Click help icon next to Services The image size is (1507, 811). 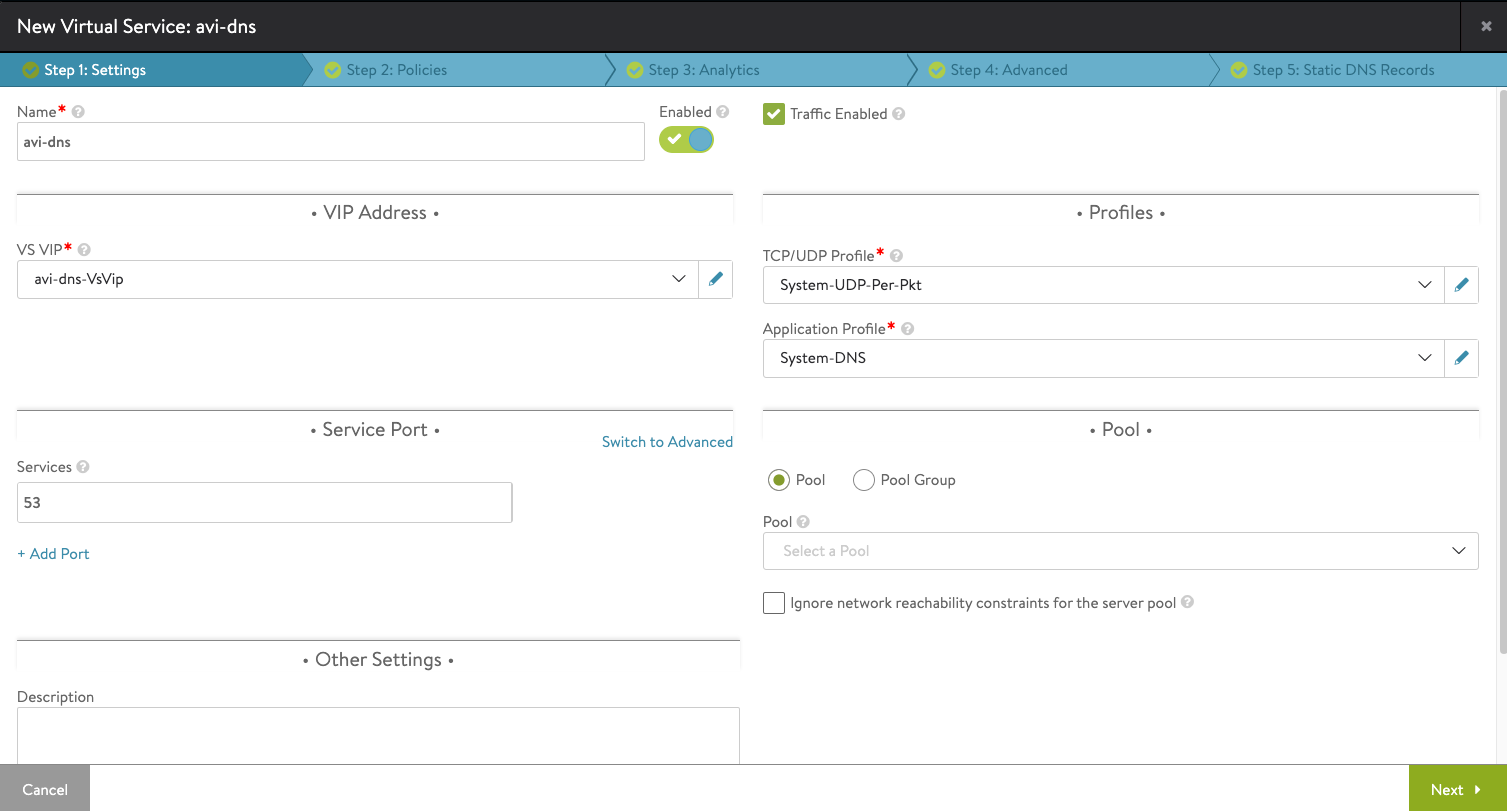click(83, 467)
